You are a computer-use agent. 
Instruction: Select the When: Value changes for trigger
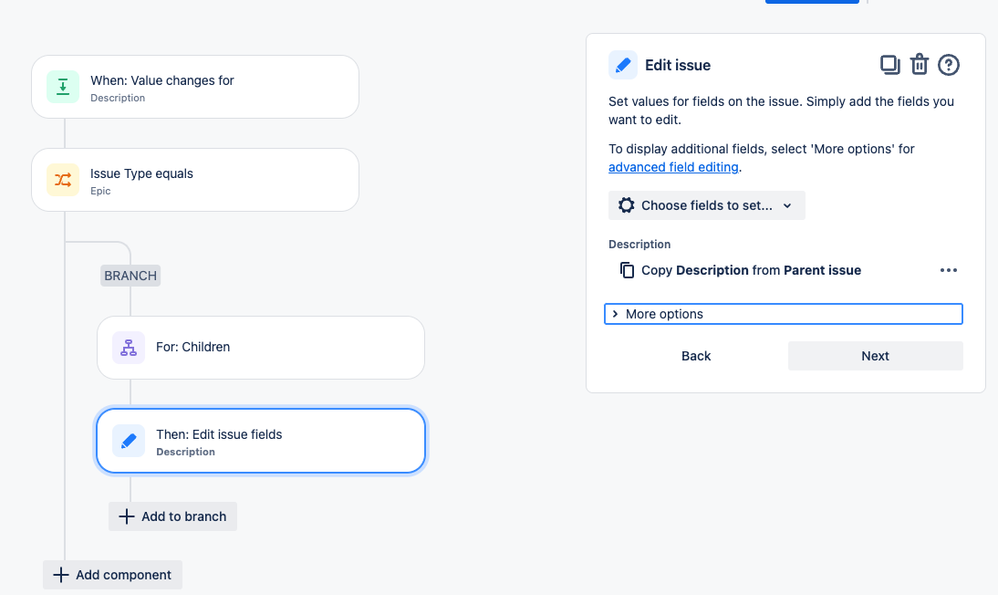point(195,87)
